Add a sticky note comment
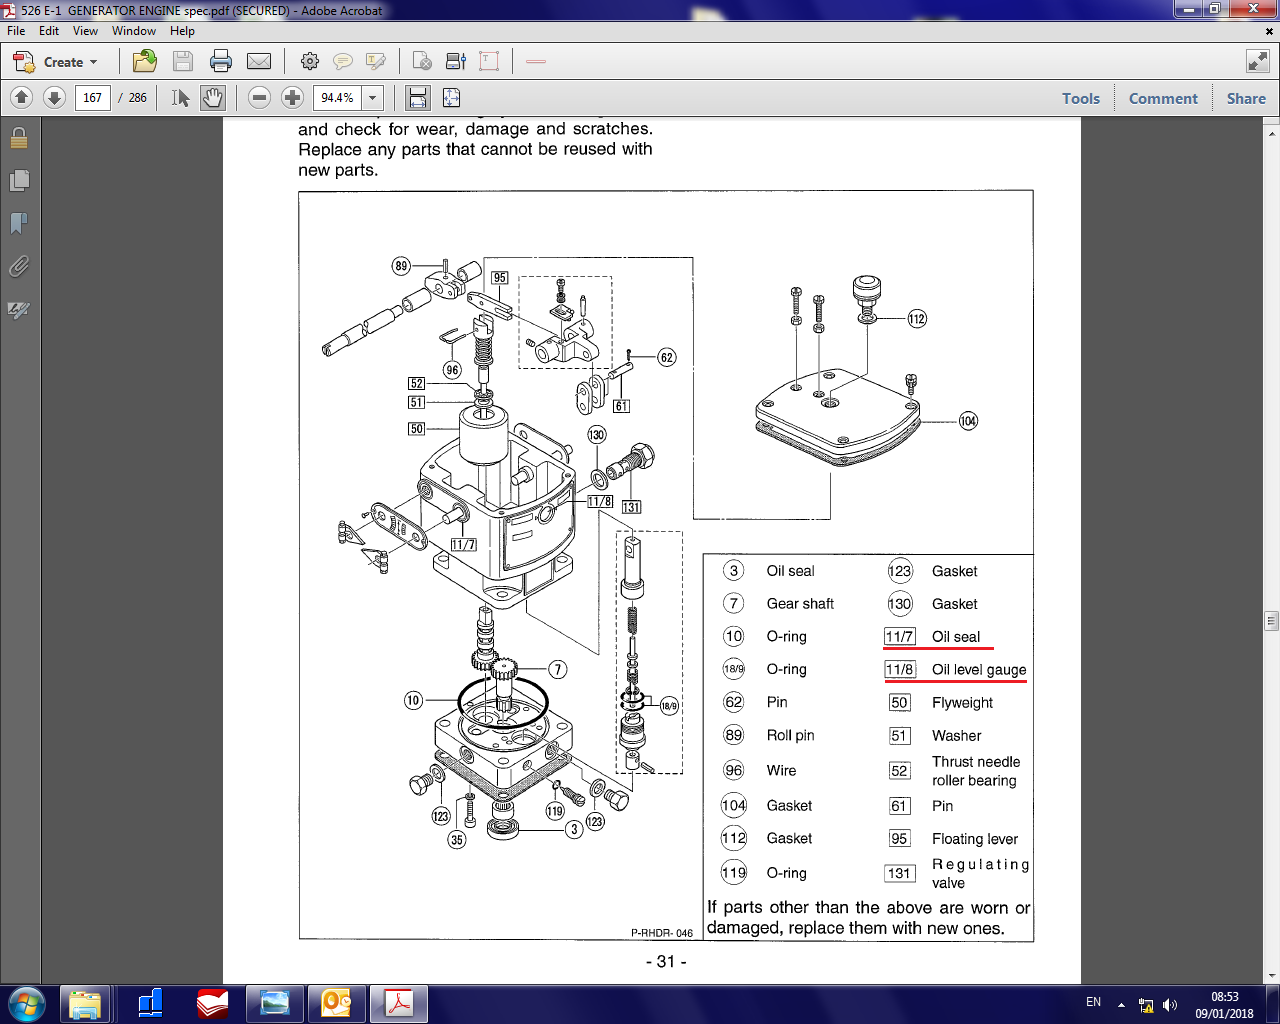This screenshot has height=1024, width=1280. click(343, 61)
